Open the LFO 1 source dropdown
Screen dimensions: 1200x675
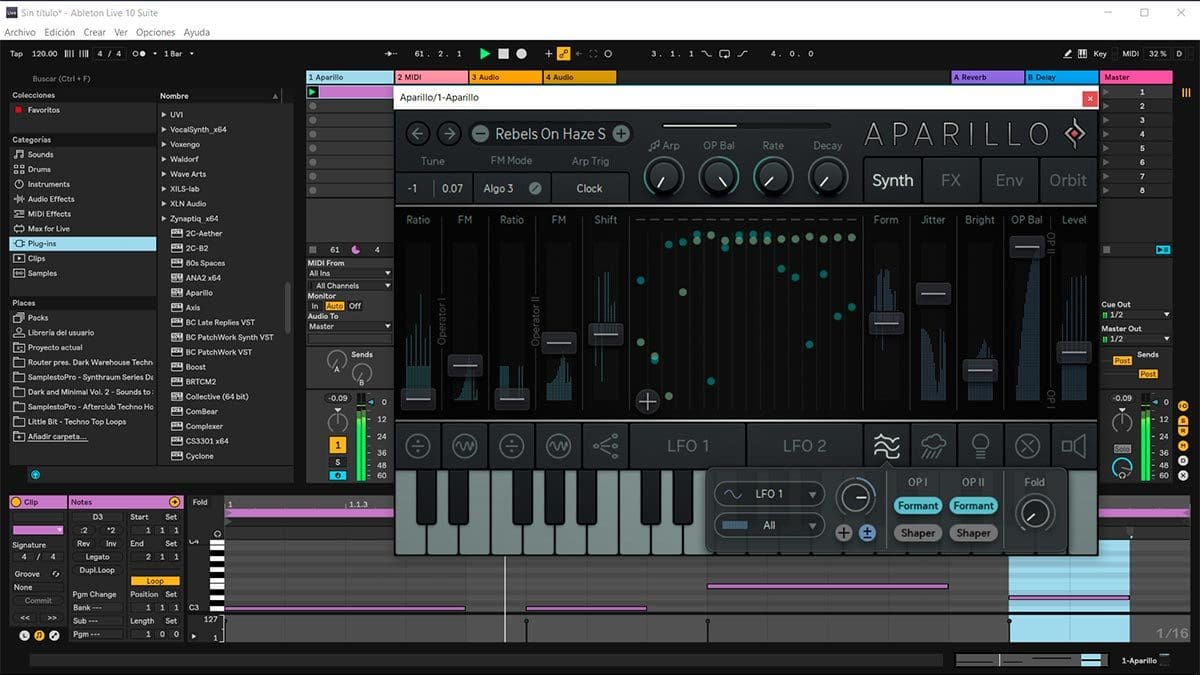769,494
